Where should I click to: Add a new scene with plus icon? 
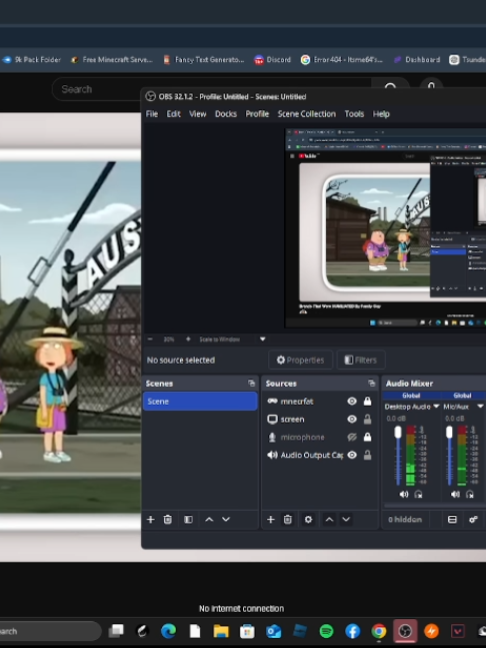point(150,519)
